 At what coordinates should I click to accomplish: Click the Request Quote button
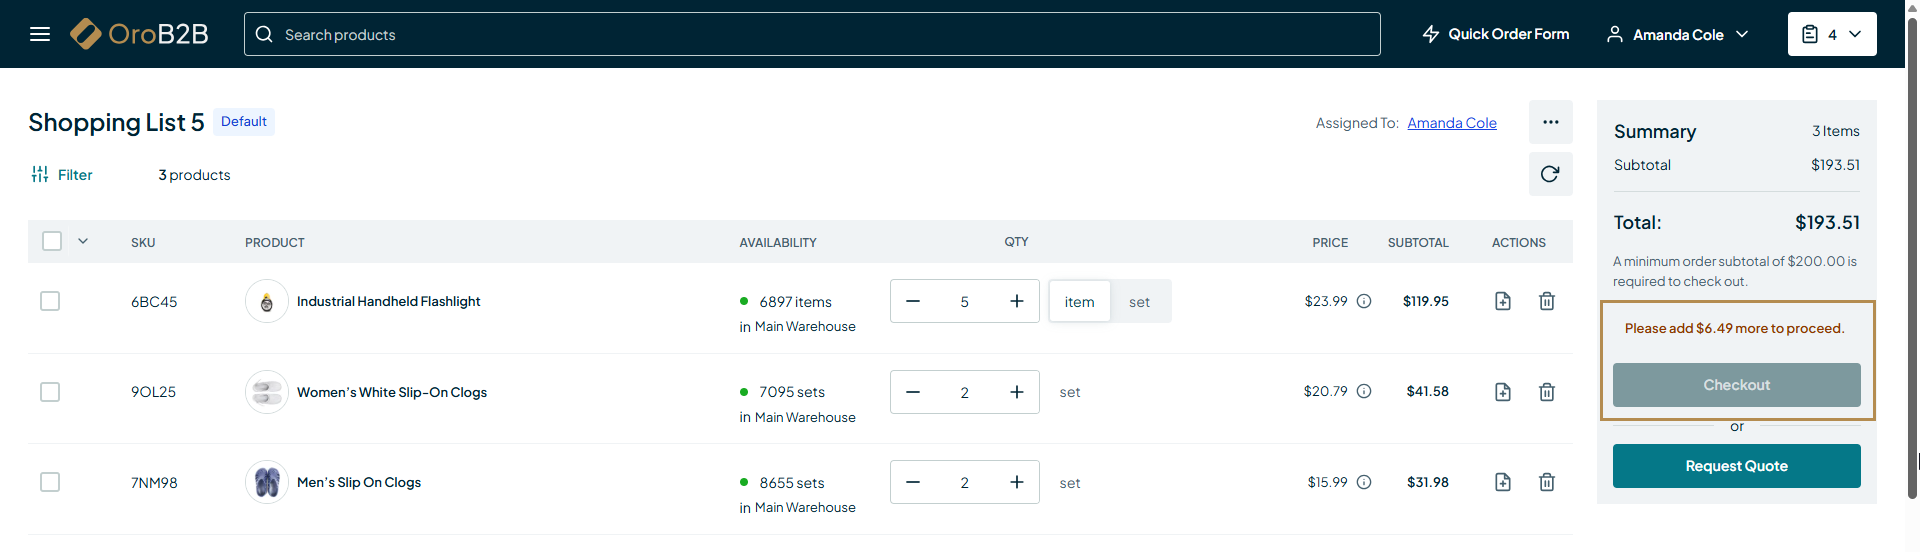(x=1736, y=466)
